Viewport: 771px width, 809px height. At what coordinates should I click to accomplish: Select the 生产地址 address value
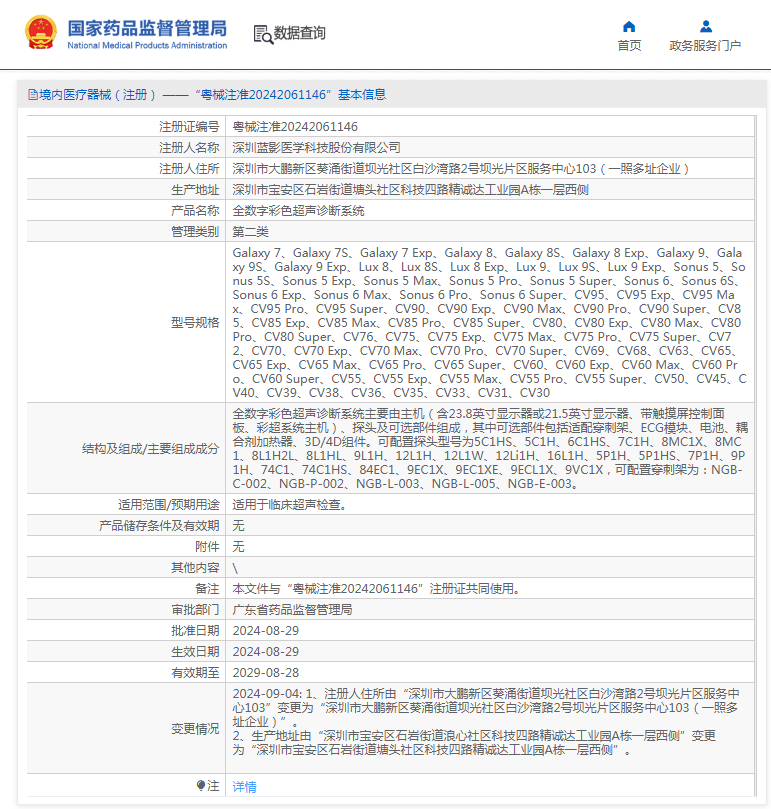[410, 190]
